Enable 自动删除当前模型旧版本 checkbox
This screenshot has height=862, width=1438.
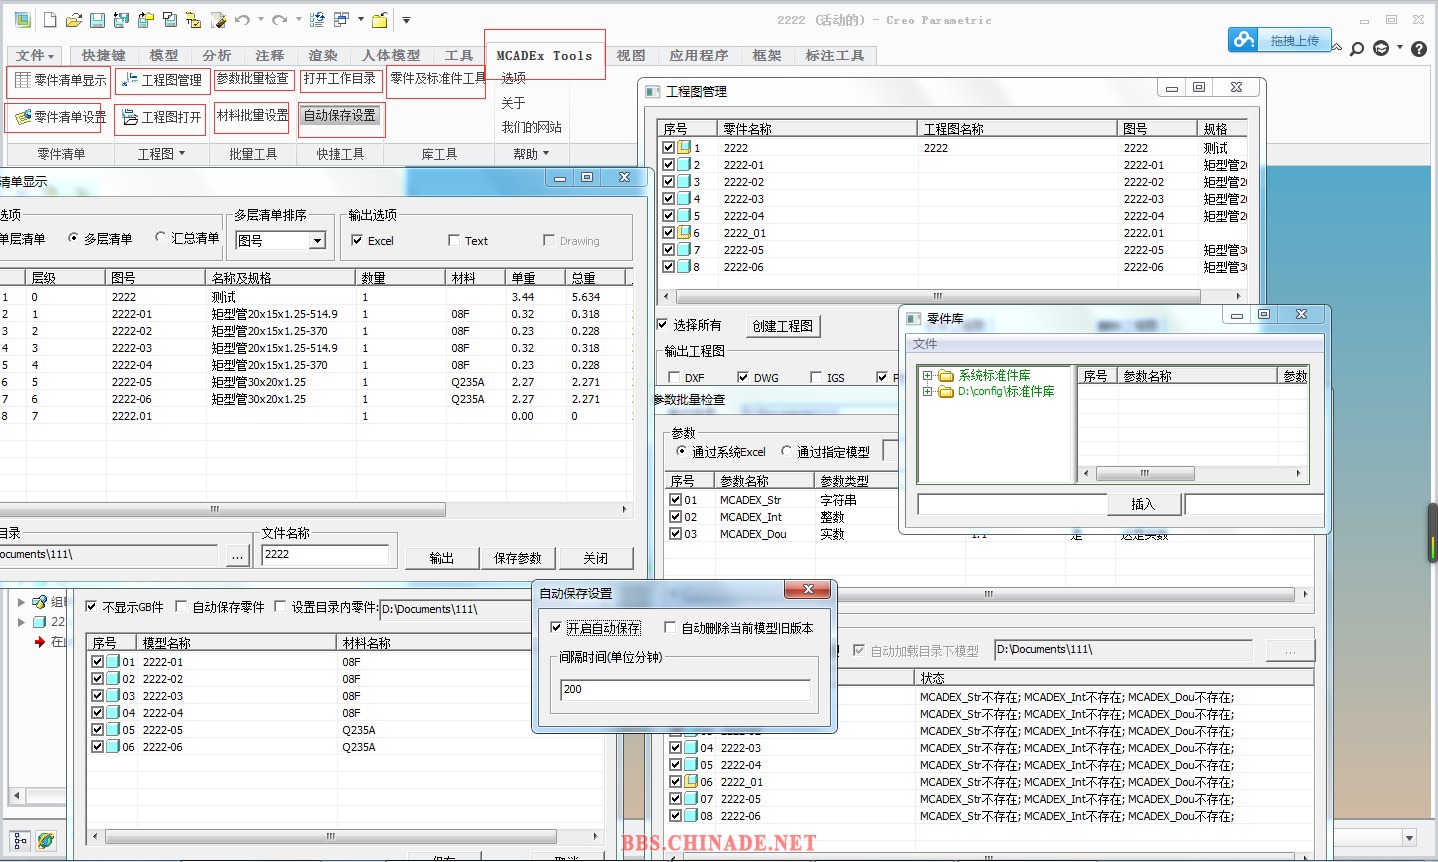(671, 628)
